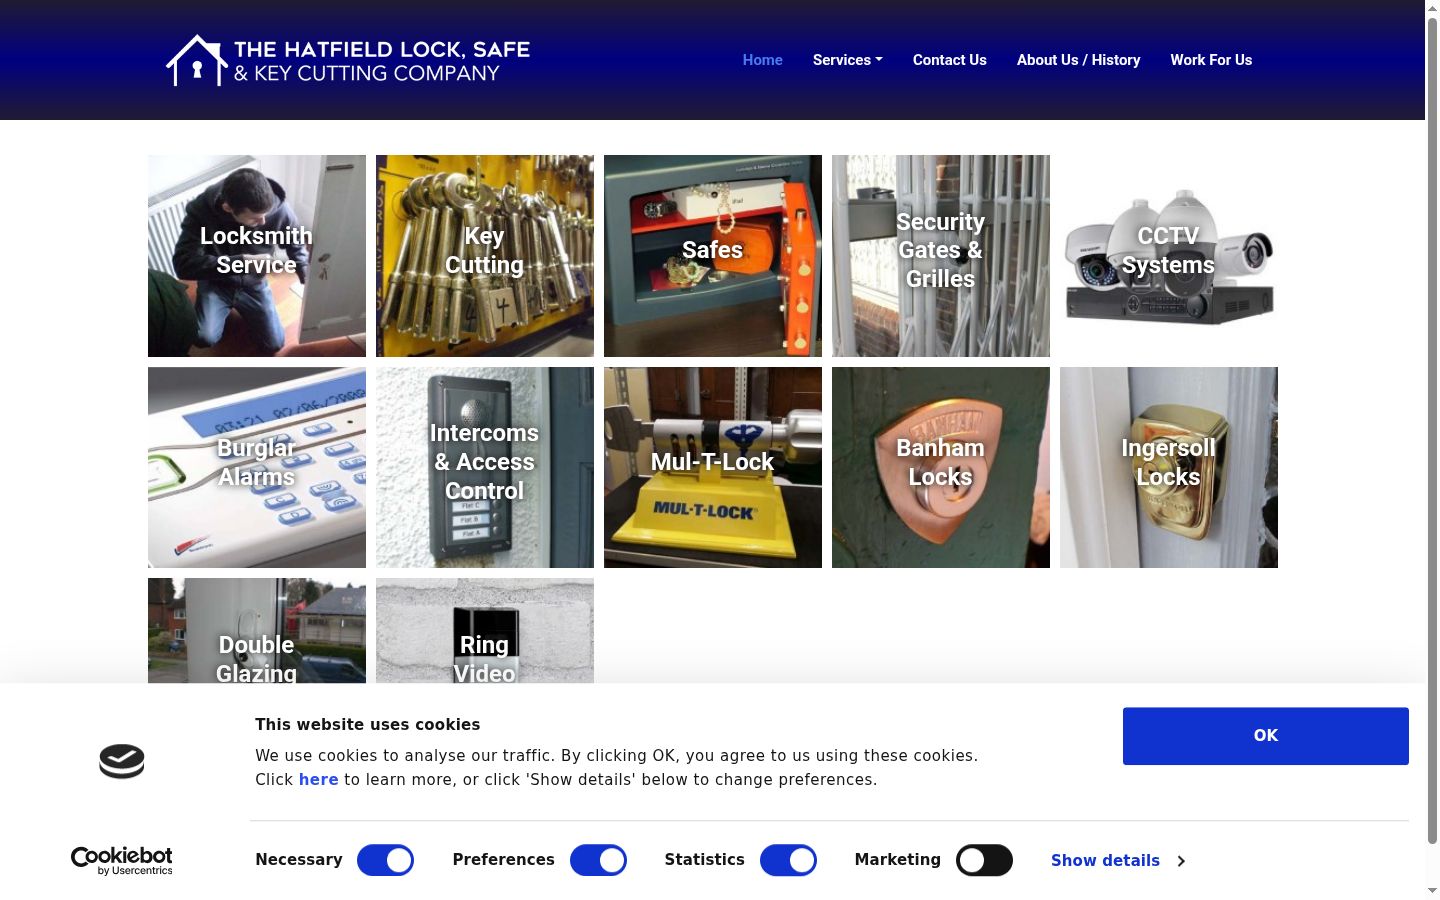Accept cookies with the OK button
Screen dimensions: 1440x900
pyautogui.click(x=1266, y=736)
